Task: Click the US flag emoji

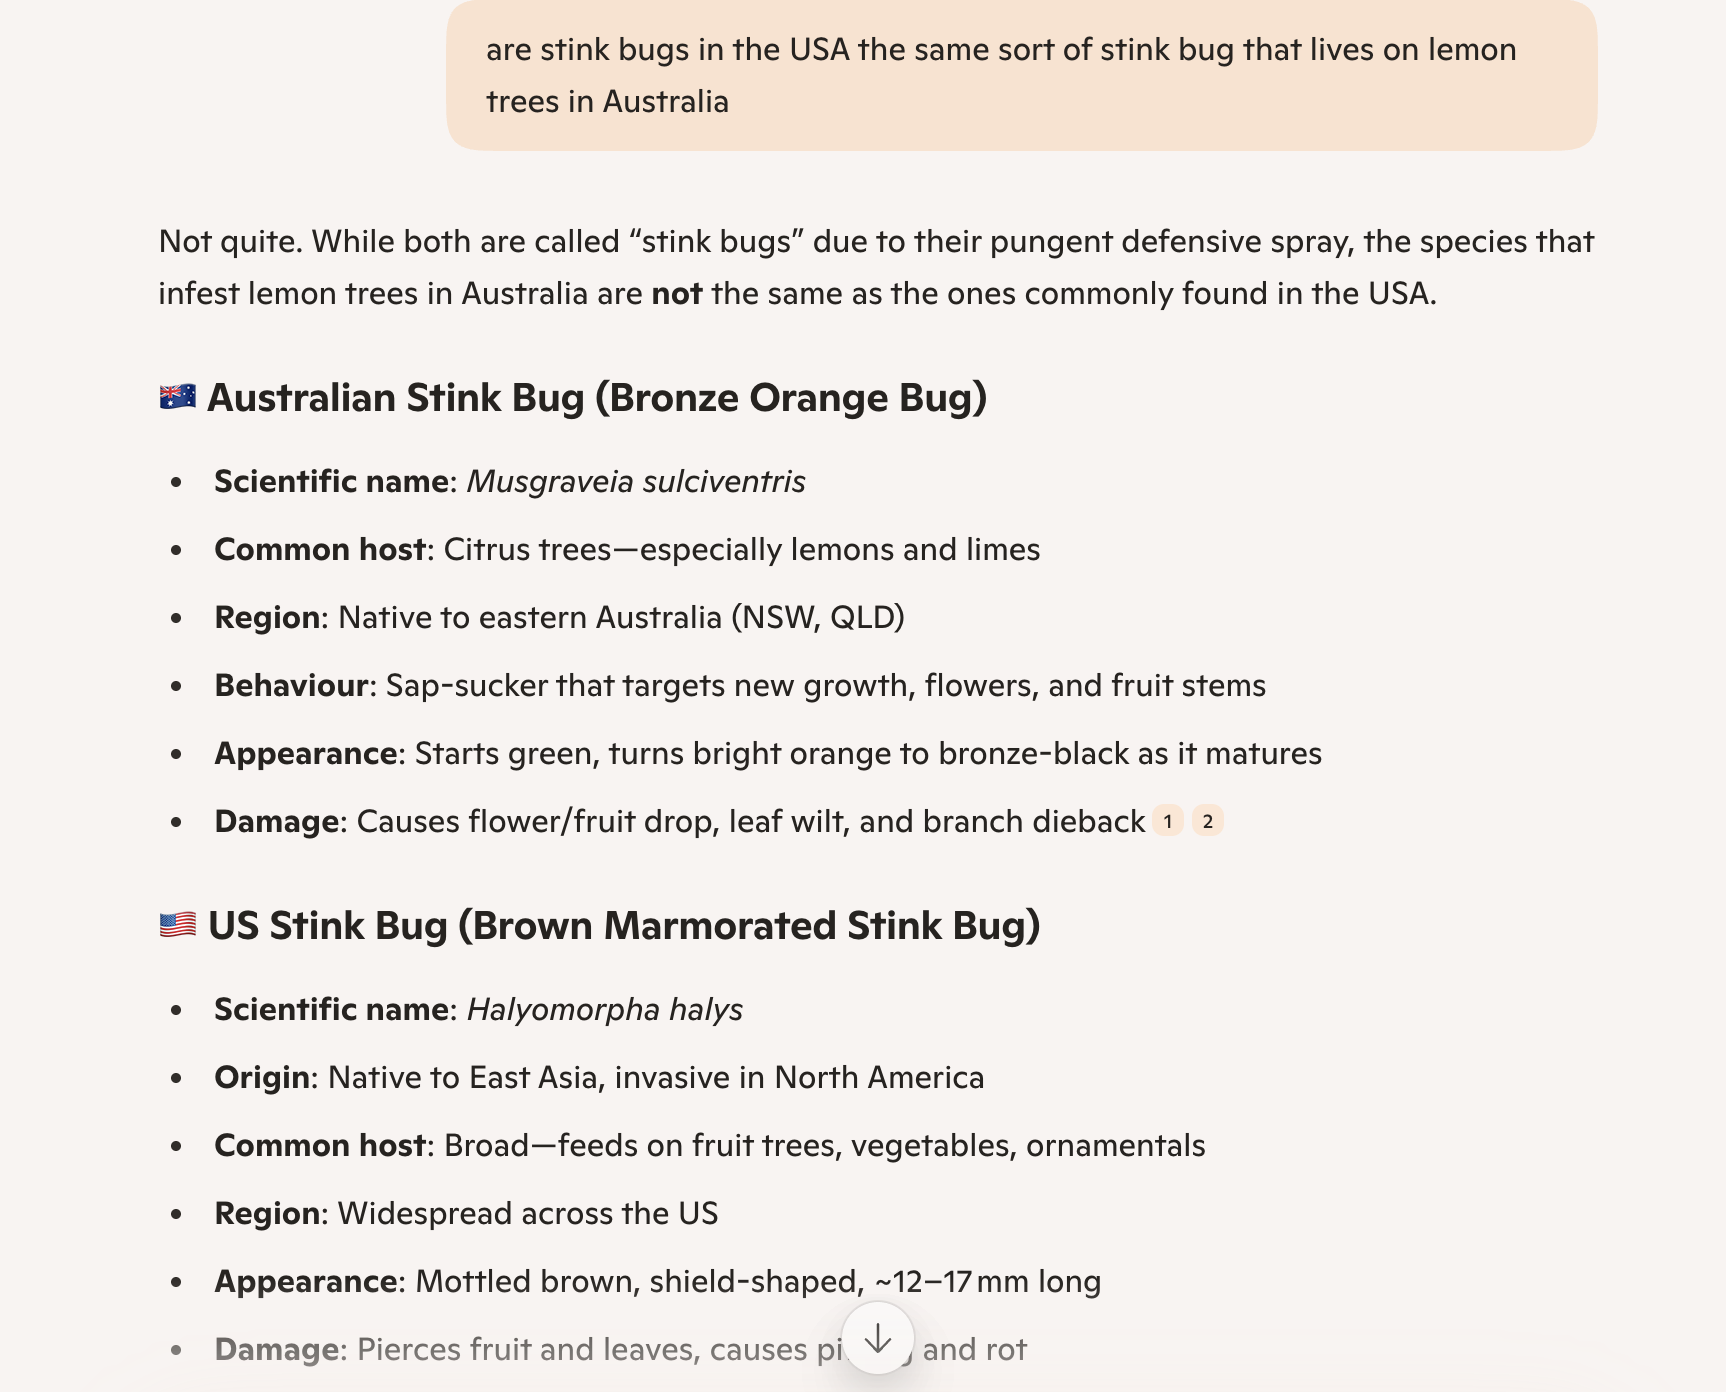Action: coord(178,925)
